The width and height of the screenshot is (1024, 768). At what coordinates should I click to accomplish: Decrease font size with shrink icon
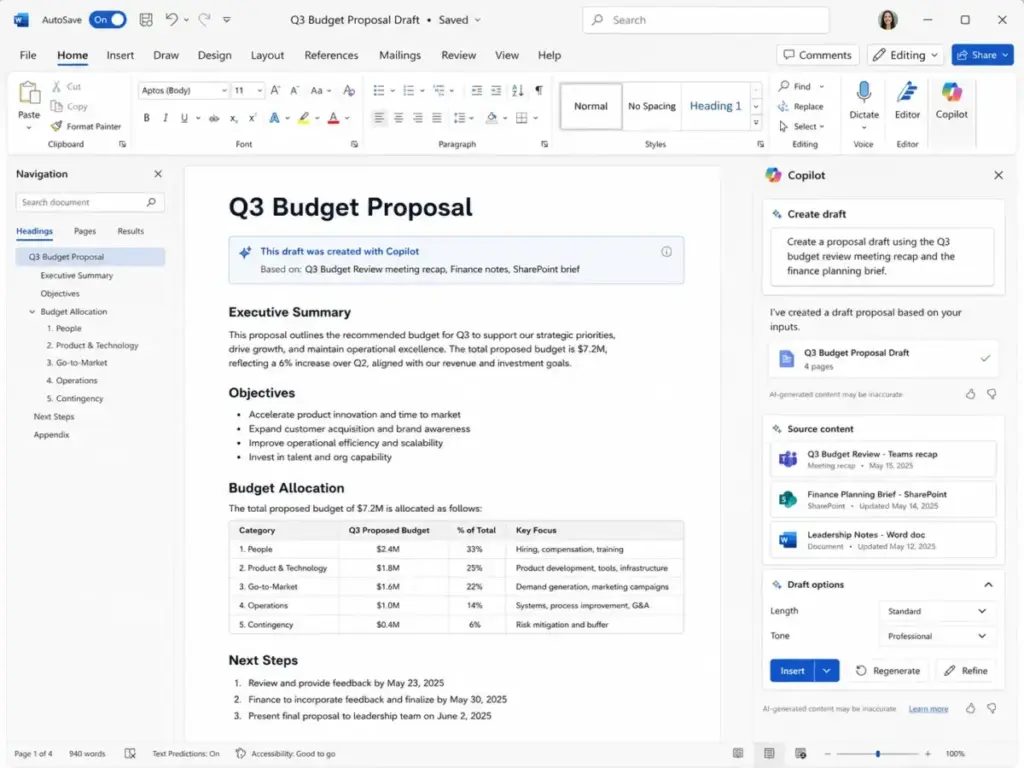(x=295, y=90)
